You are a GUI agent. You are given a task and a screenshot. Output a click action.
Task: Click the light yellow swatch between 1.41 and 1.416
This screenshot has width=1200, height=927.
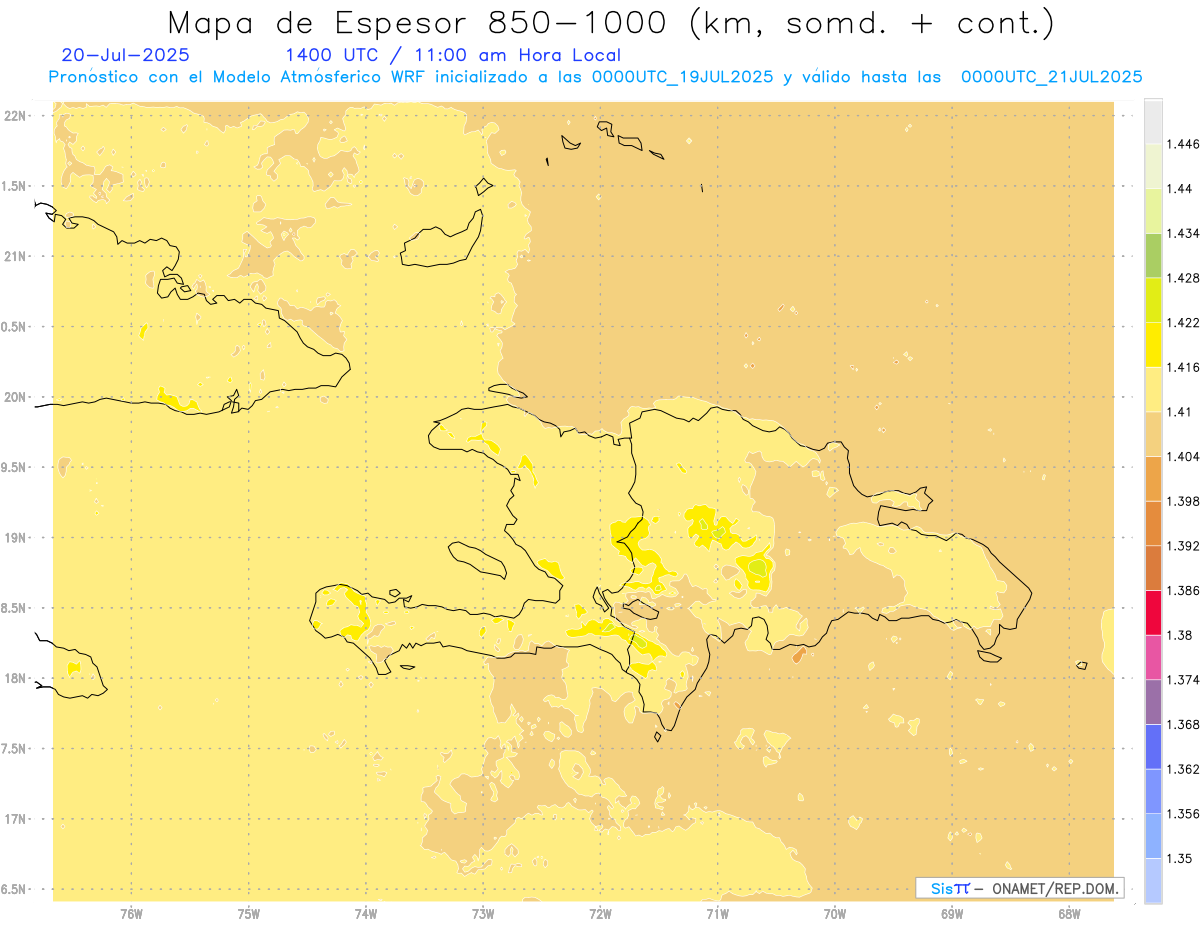[1153, 389]
